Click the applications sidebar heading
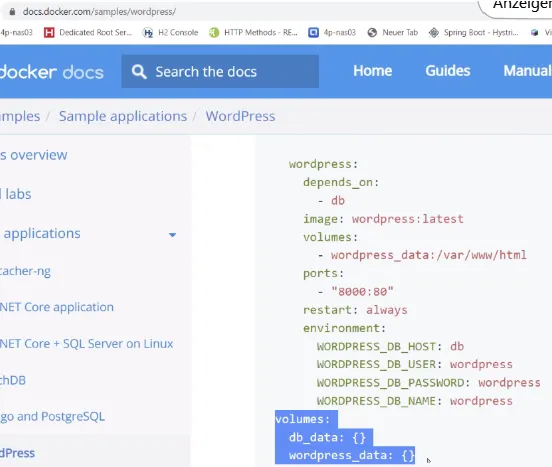The image size is (552, 467). click(x=42, y=233)
